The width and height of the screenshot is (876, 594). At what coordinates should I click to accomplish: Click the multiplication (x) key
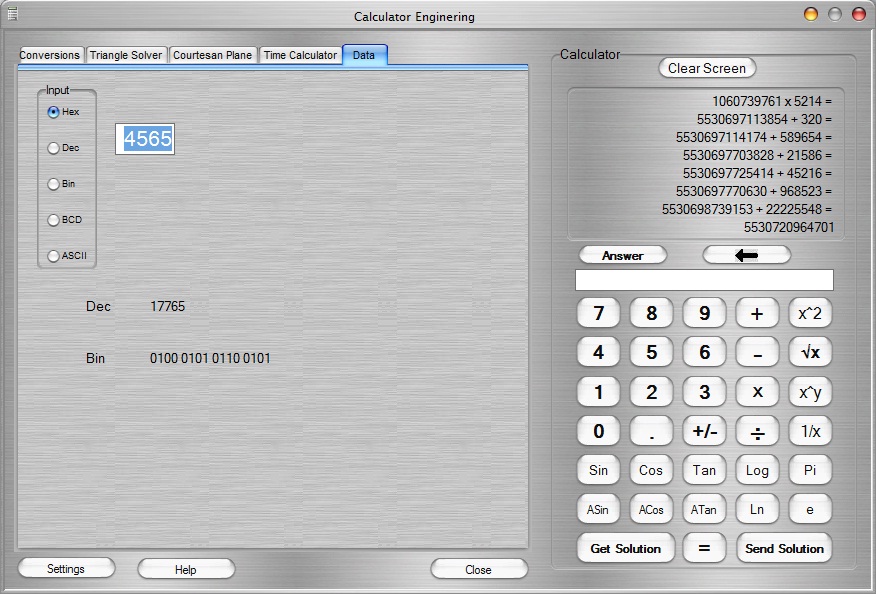pos(757,392)
